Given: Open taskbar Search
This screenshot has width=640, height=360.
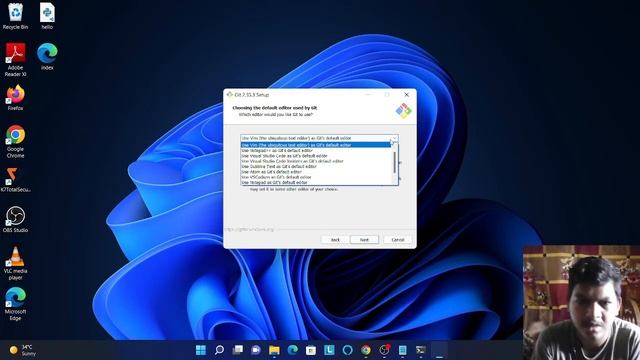Looking at the screenshot, I should (219, 350).
